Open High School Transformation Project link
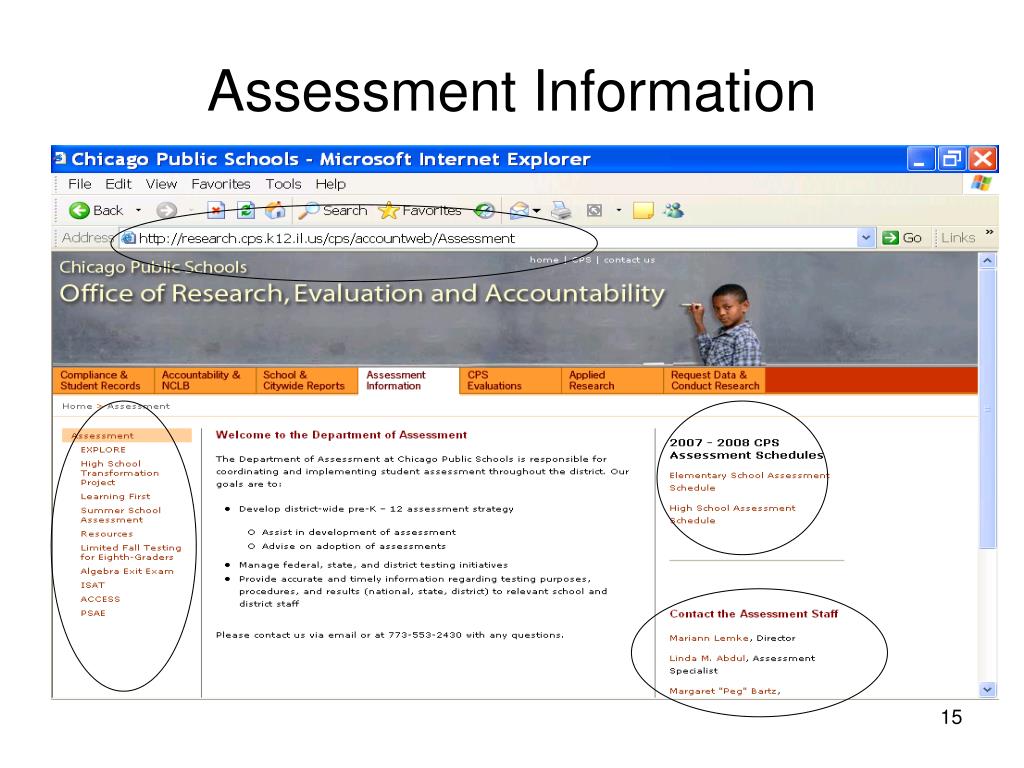Screen dimensions: 1024x768 [120, 473]
